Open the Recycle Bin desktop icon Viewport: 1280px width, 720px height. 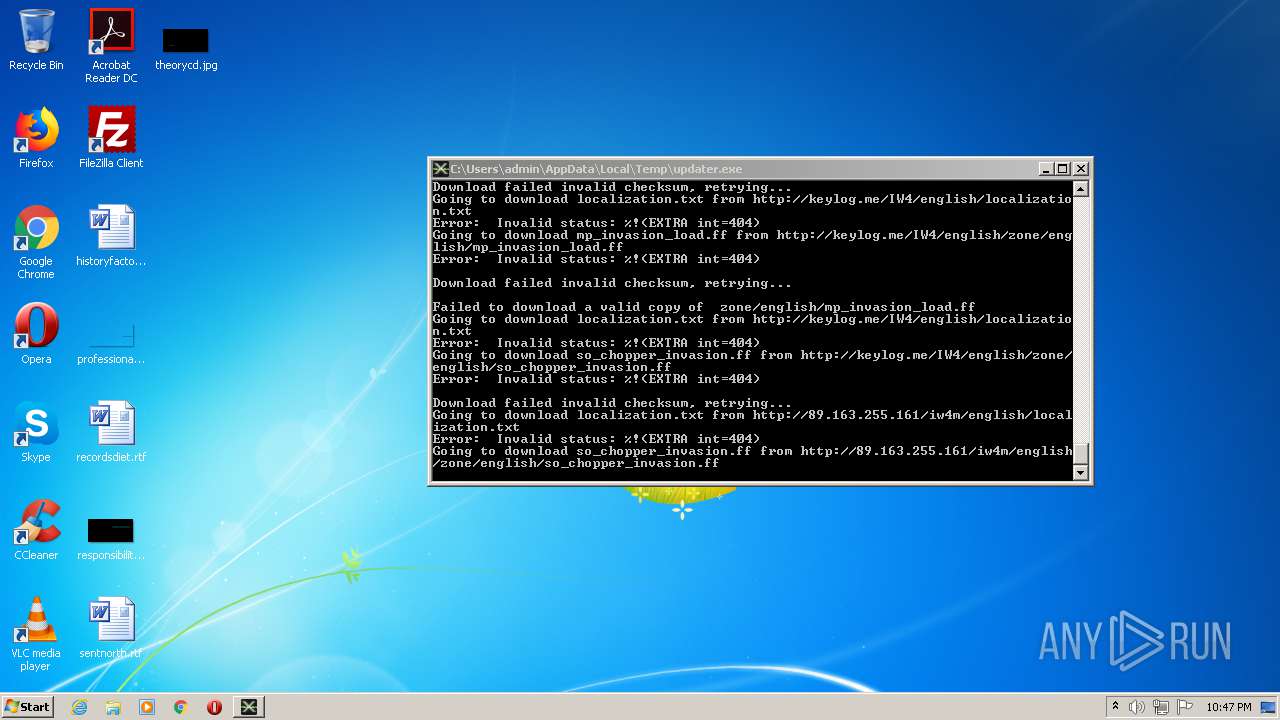pos(36,40)
